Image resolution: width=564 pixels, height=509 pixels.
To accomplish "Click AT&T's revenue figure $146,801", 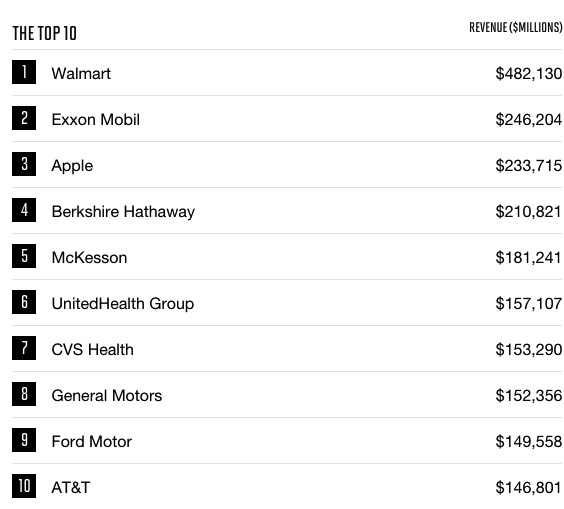I will [x=528, y=488].
